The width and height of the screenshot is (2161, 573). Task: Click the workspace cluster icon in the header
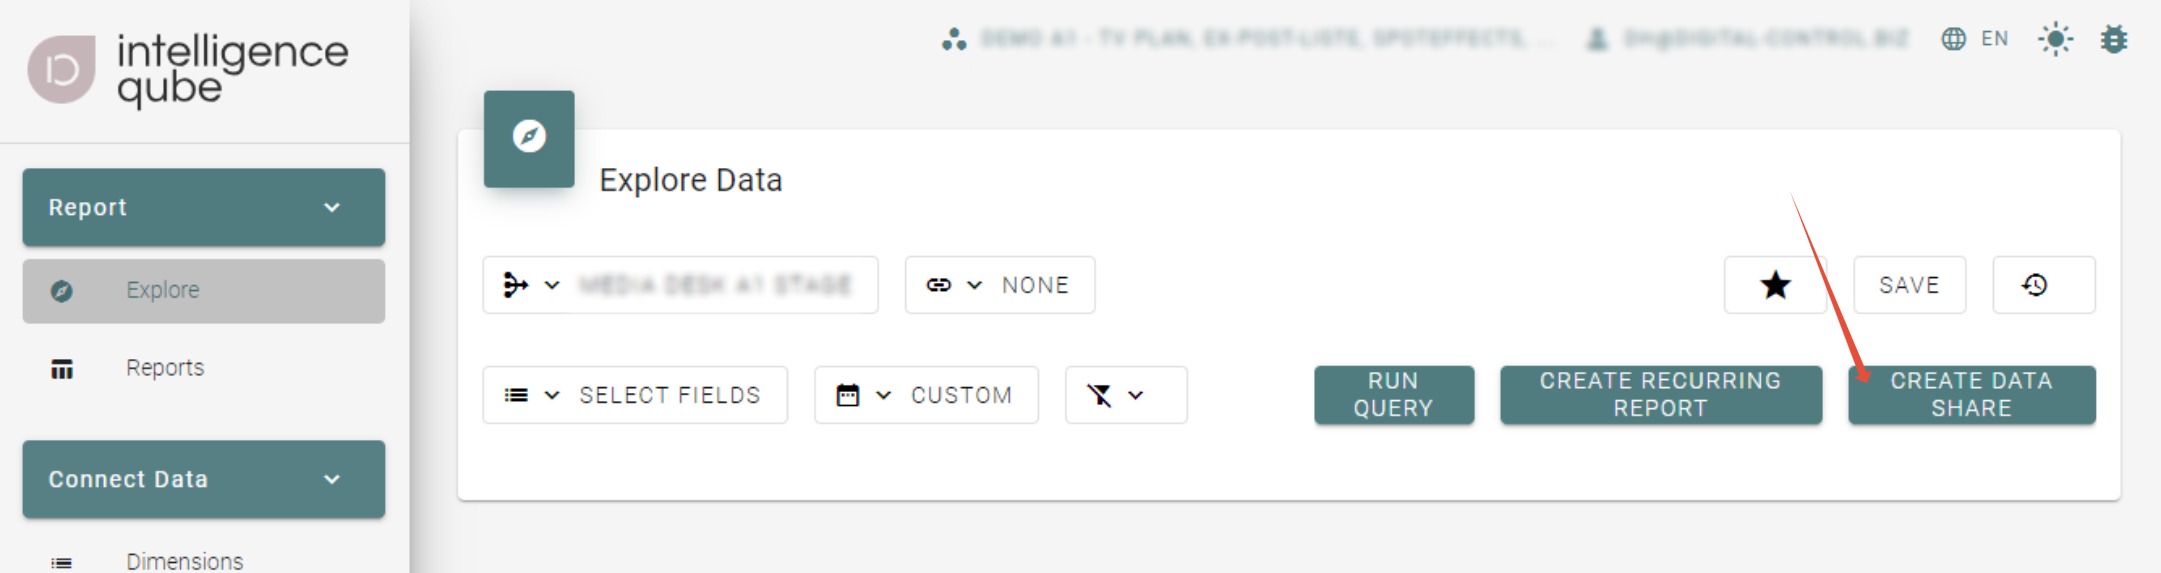click(953, 39)
